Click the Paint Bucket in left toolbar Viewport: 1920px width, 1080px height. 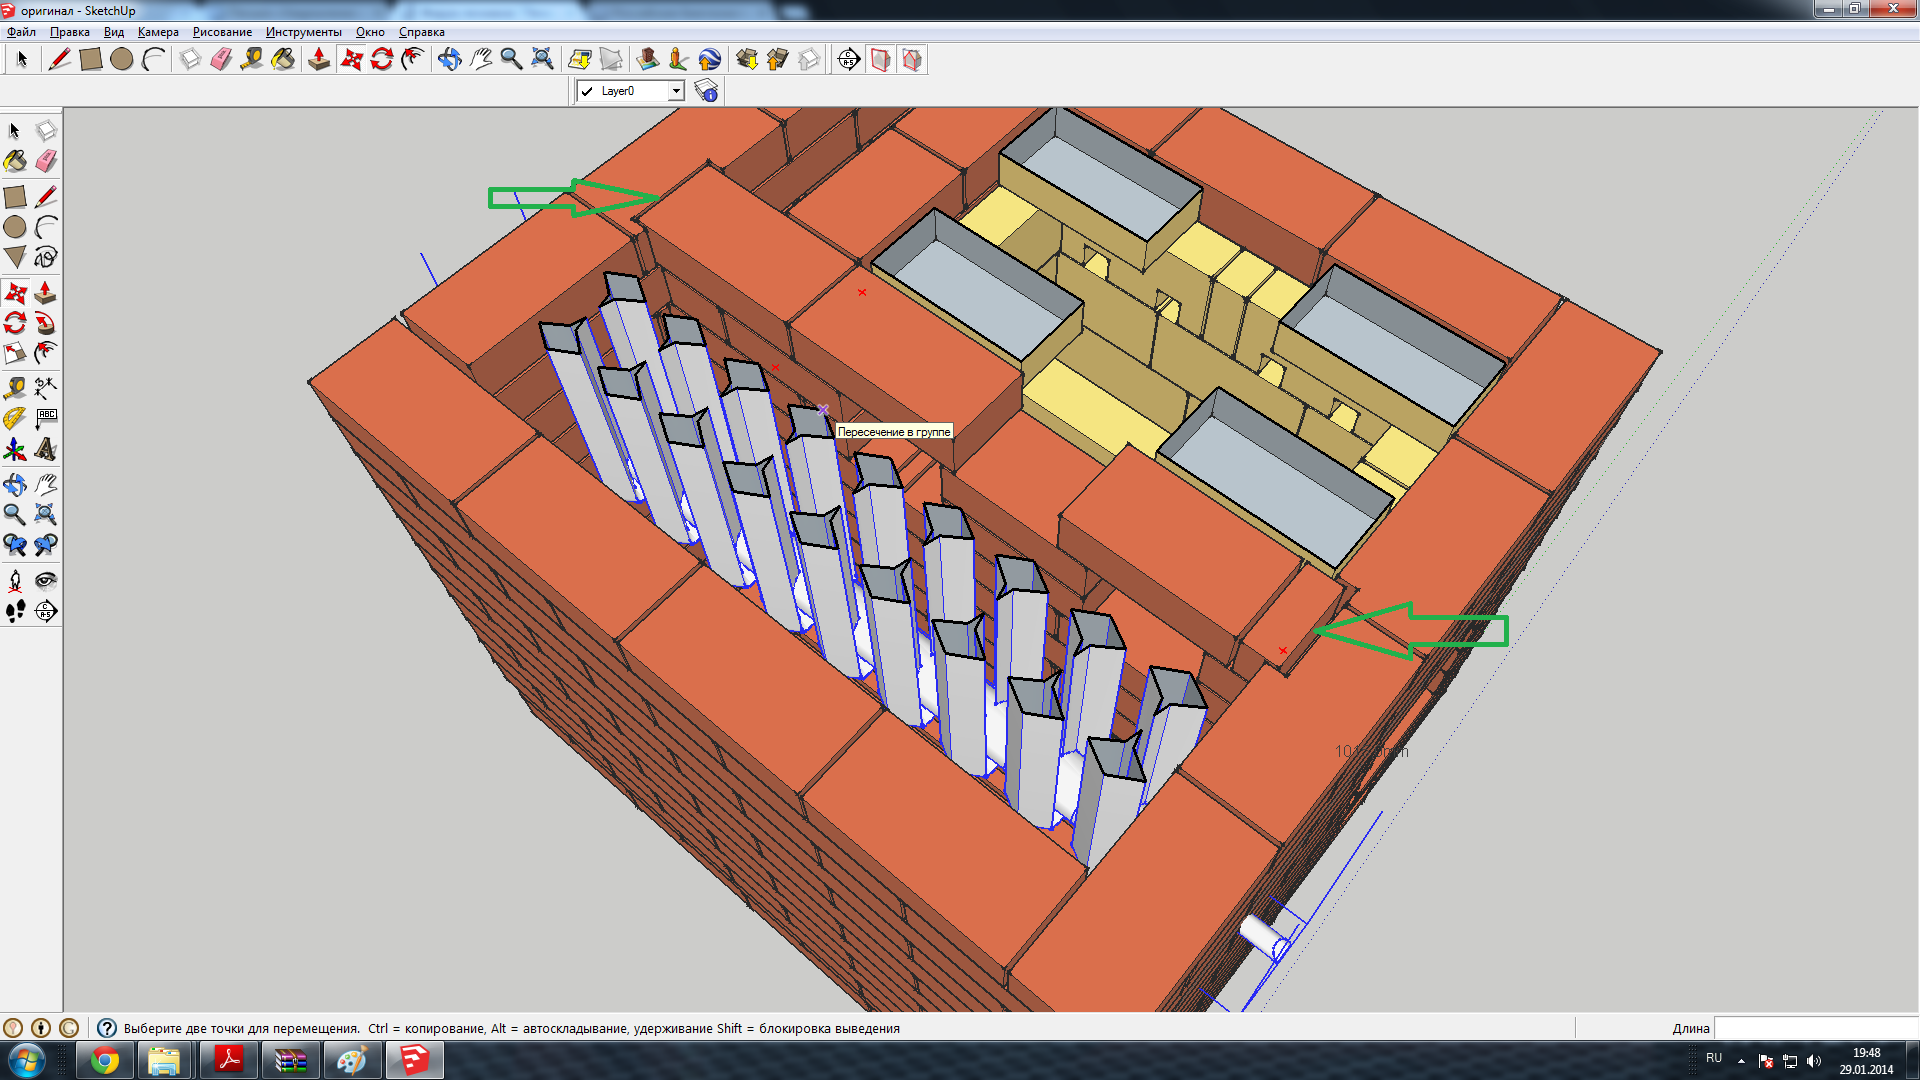[x=15, y=161]
